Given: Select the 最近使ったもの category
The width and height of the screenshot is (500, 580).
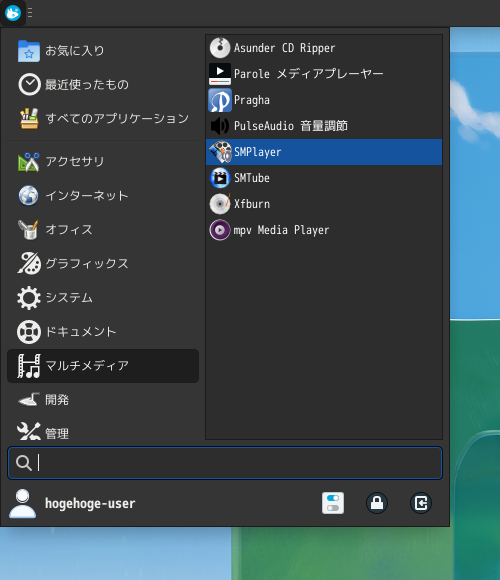Looking at the screenshot, I should point(103,85).
